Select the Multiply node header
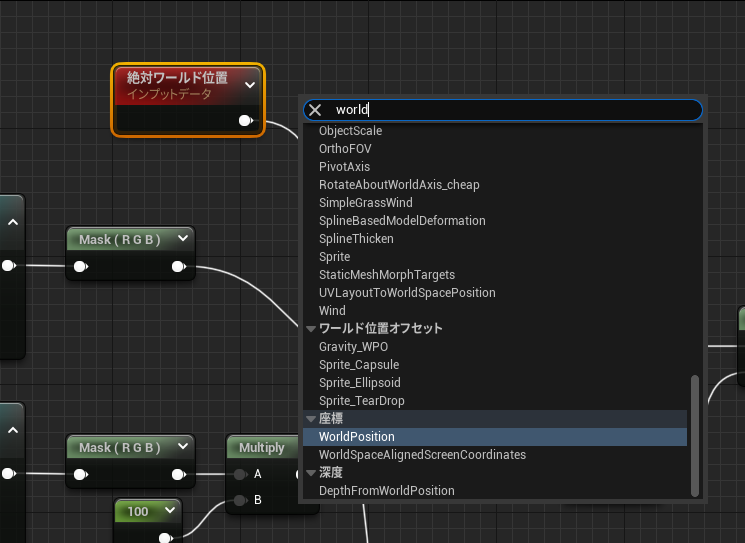Viewport: 745px width, 543px height. point(262,448)
